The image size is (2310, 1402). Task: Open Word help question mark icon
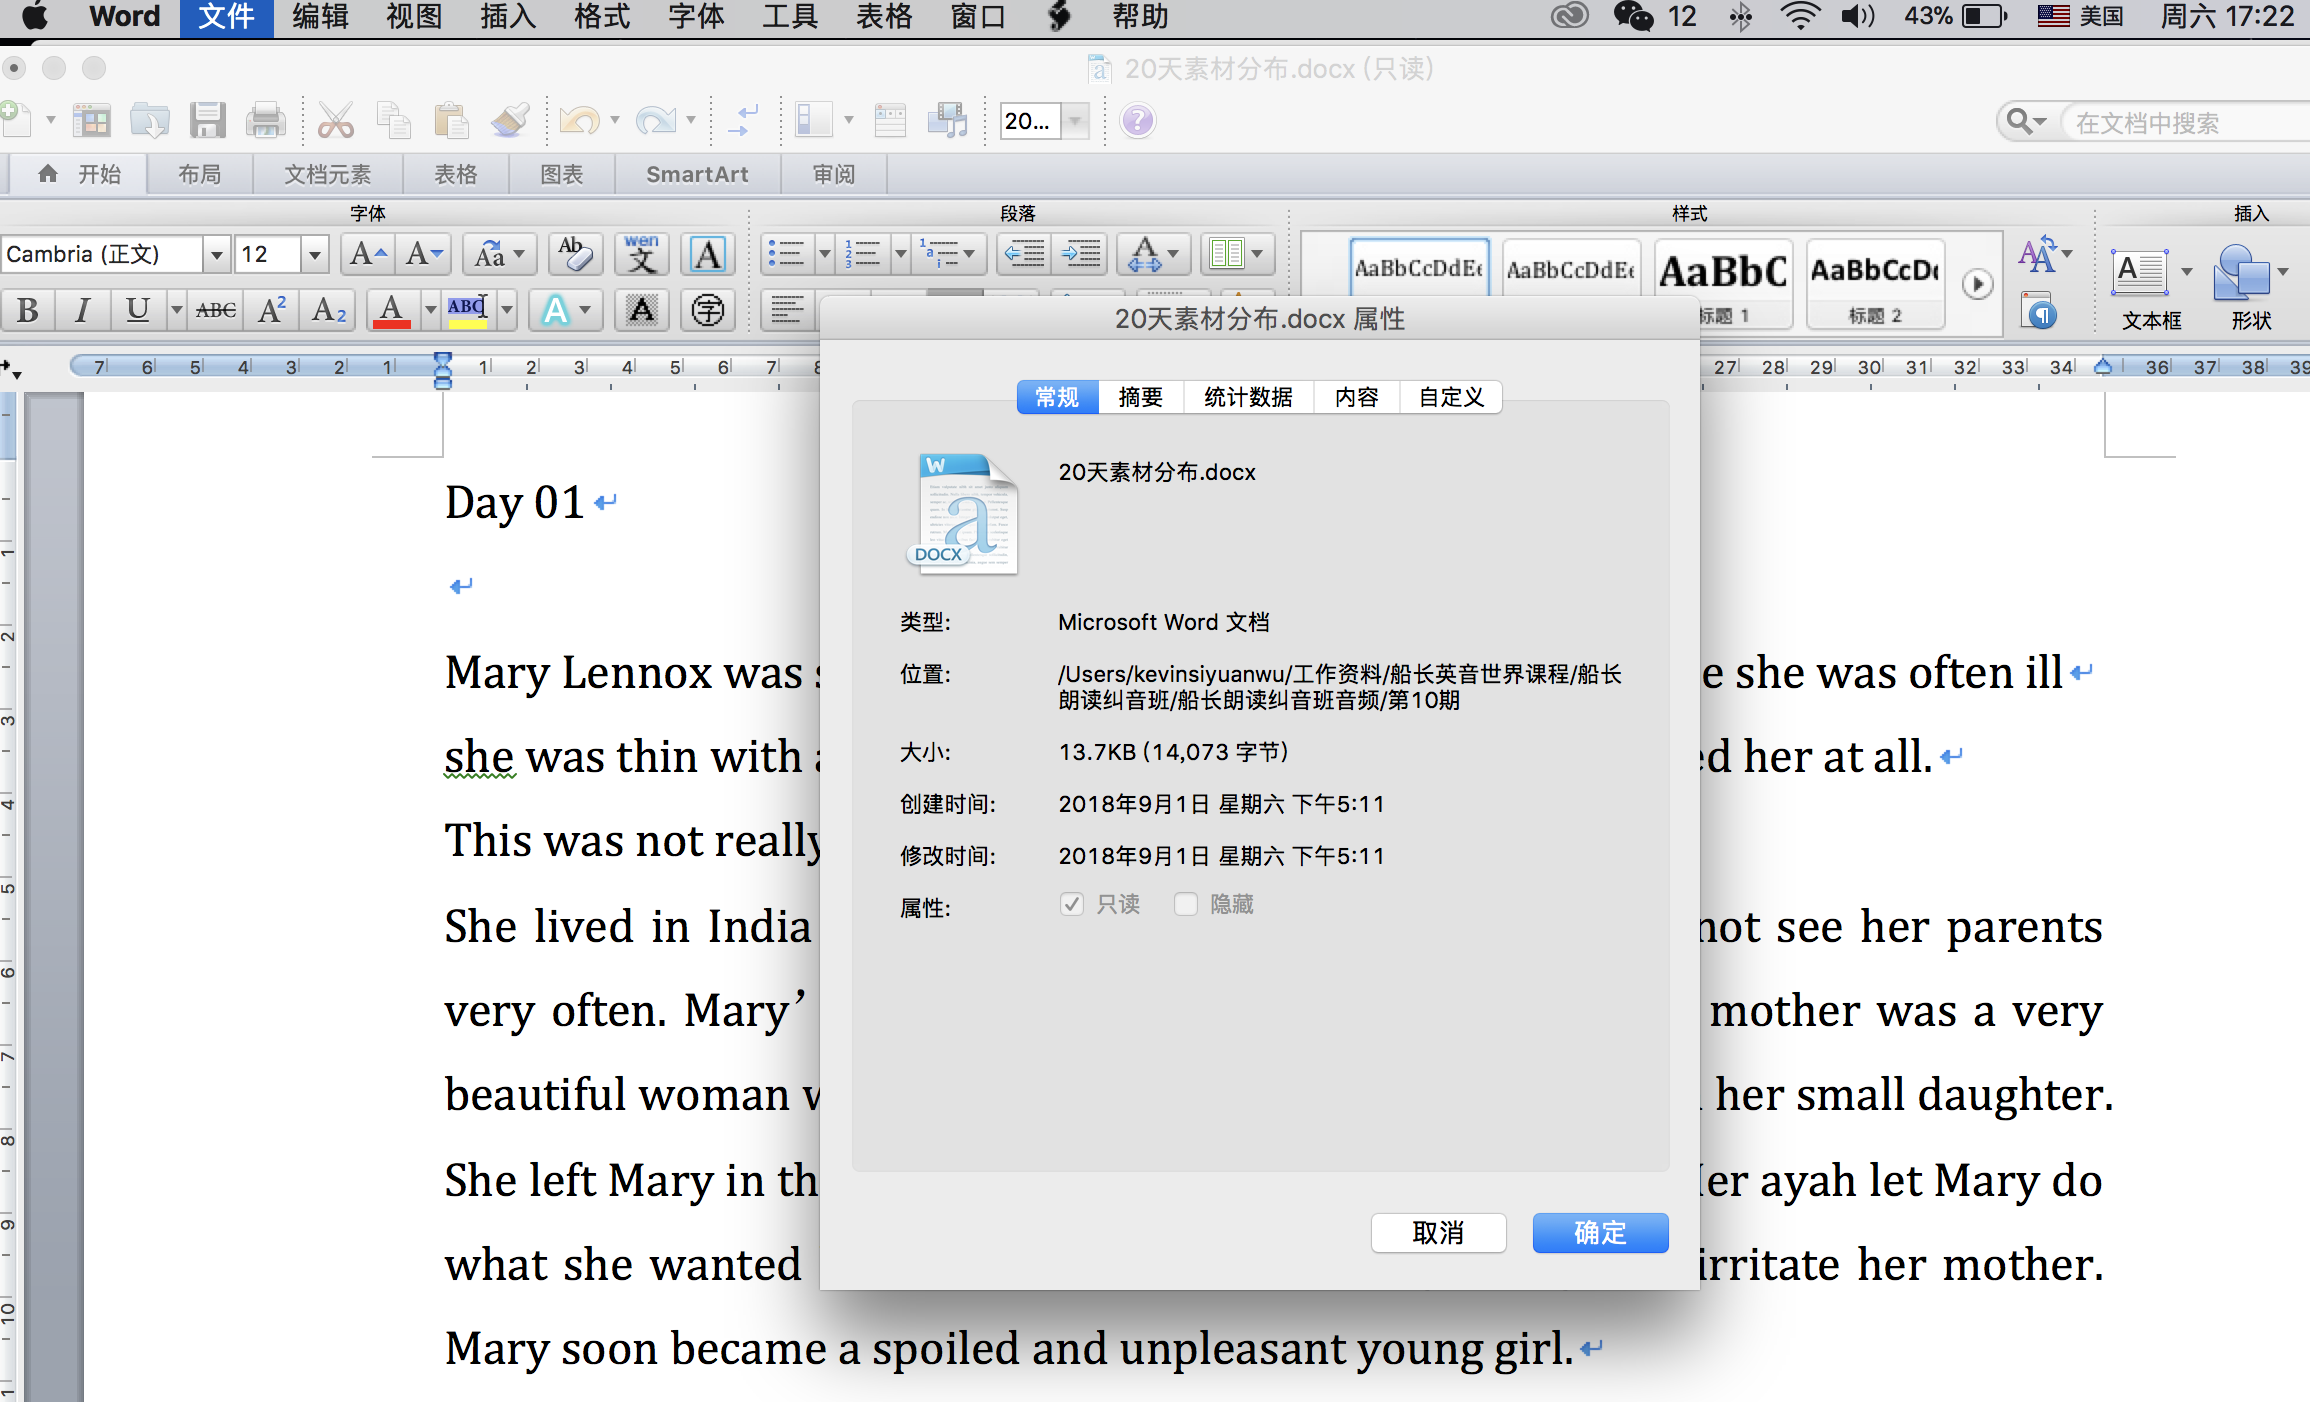tap(1138, 121)
